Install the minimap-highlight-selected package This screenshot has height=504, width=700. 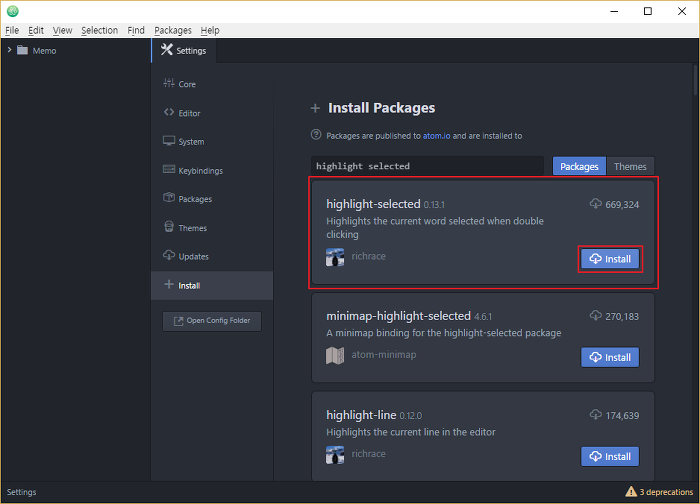pyautogui.click(x=610, y=357)
